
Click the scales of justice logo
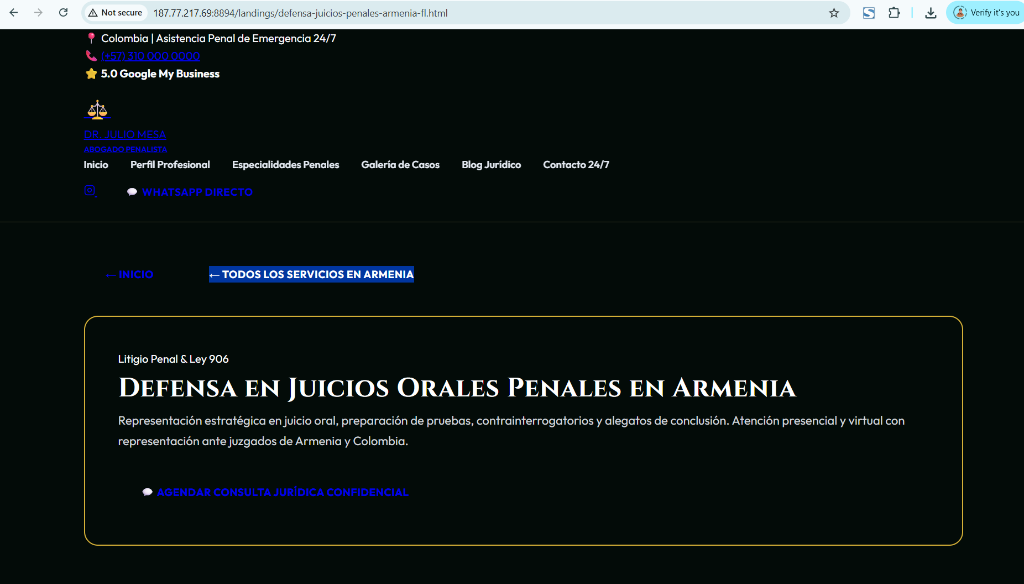pos(97,110)
